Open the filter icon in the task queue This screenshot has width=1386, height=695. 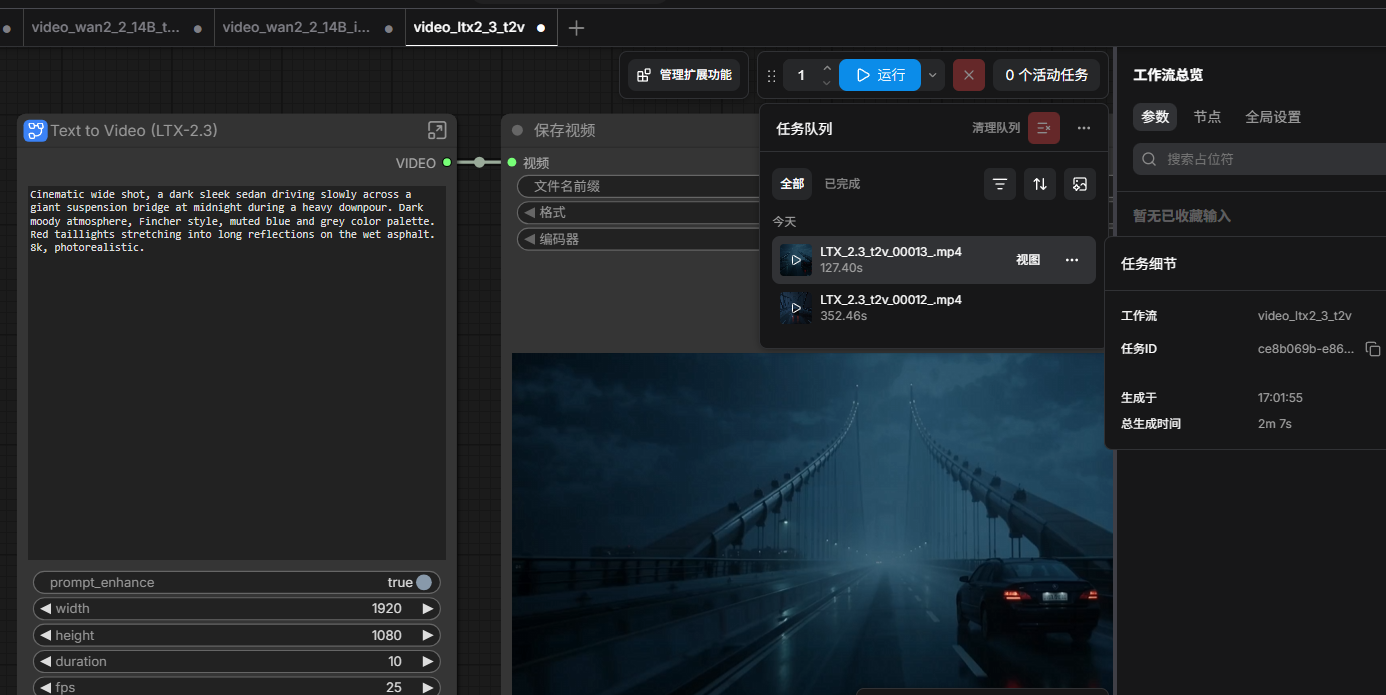[1000, 184]
